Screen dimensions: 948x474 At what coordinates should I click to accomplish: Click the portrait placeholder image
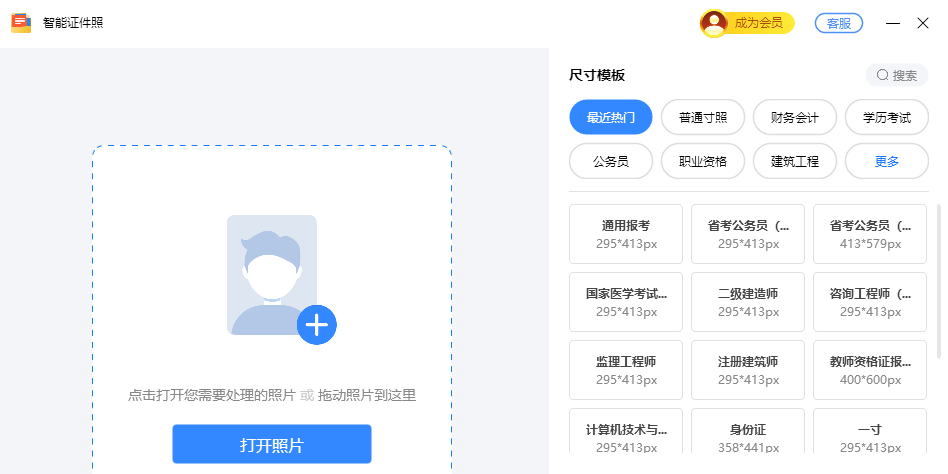click(x=271, y=273)
